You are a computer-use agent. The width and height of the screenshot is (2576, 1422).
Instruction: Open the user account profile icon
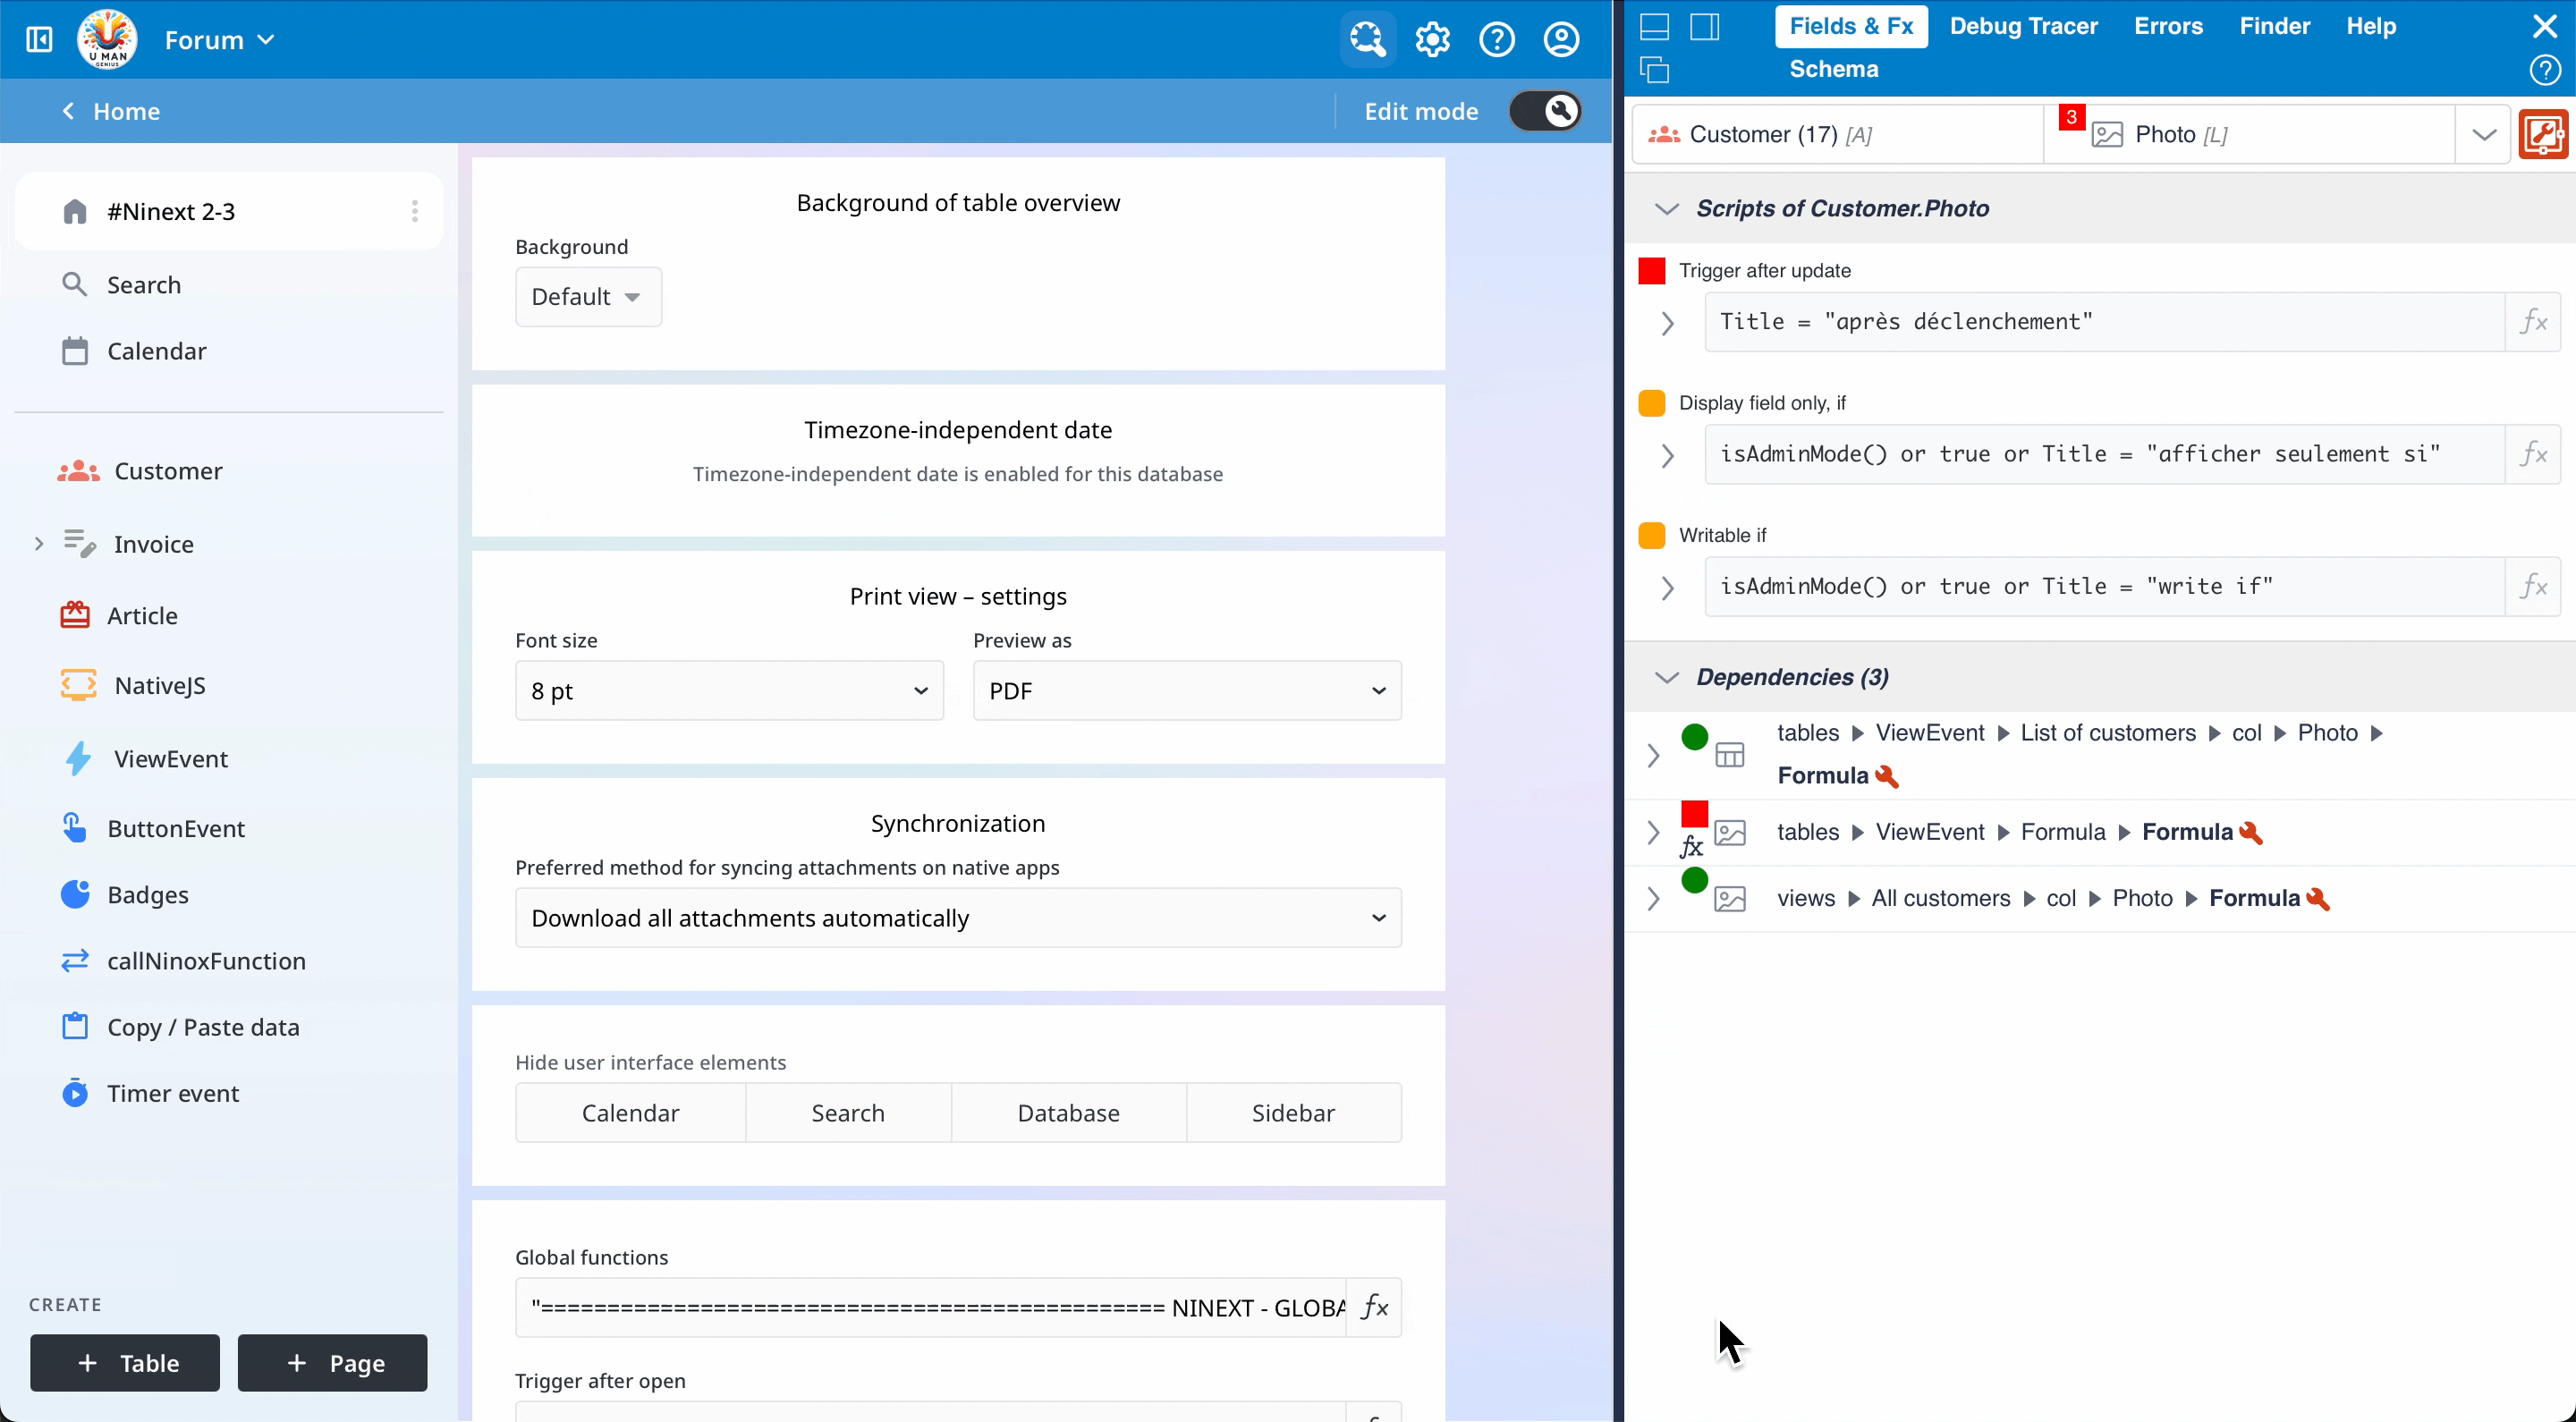point(1561,40)
